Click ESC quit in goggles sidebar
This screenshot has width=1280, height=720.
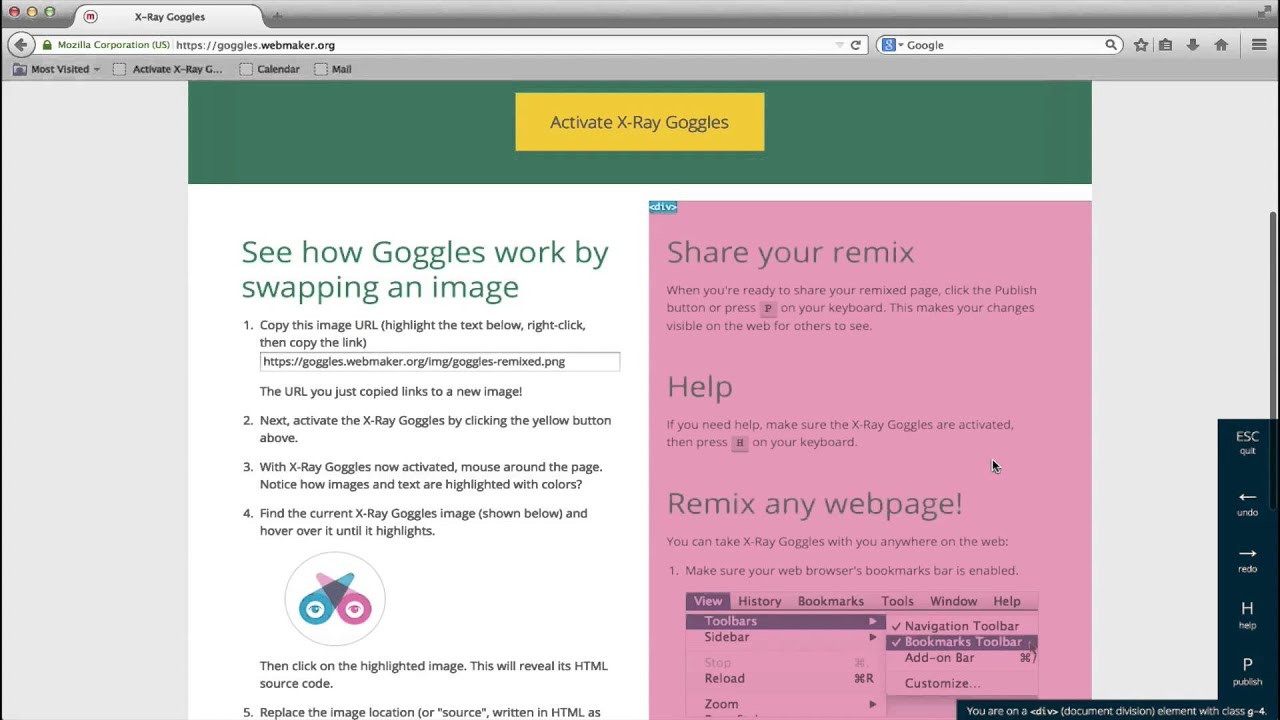(x=1247, y=442)
